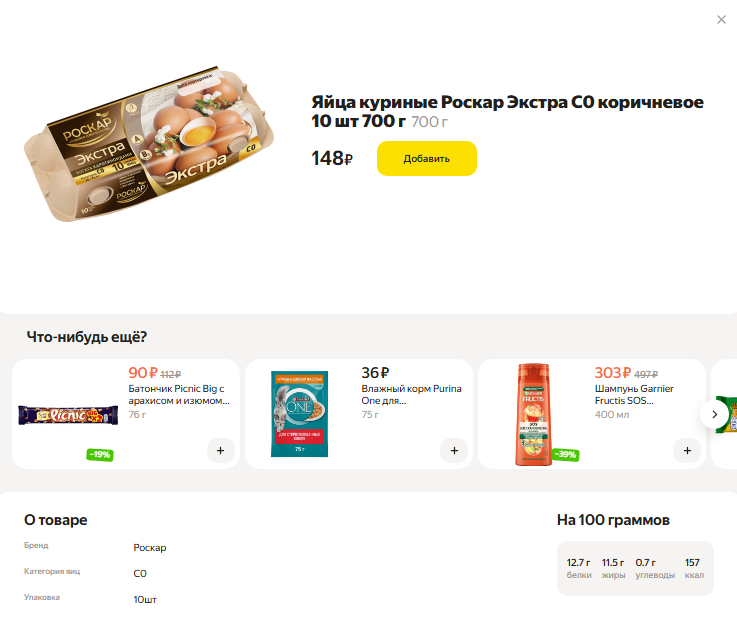Add Picnic Big bar using plus icon
The width and height of the screenshot is (737, 631).
(x=221, y=450)
